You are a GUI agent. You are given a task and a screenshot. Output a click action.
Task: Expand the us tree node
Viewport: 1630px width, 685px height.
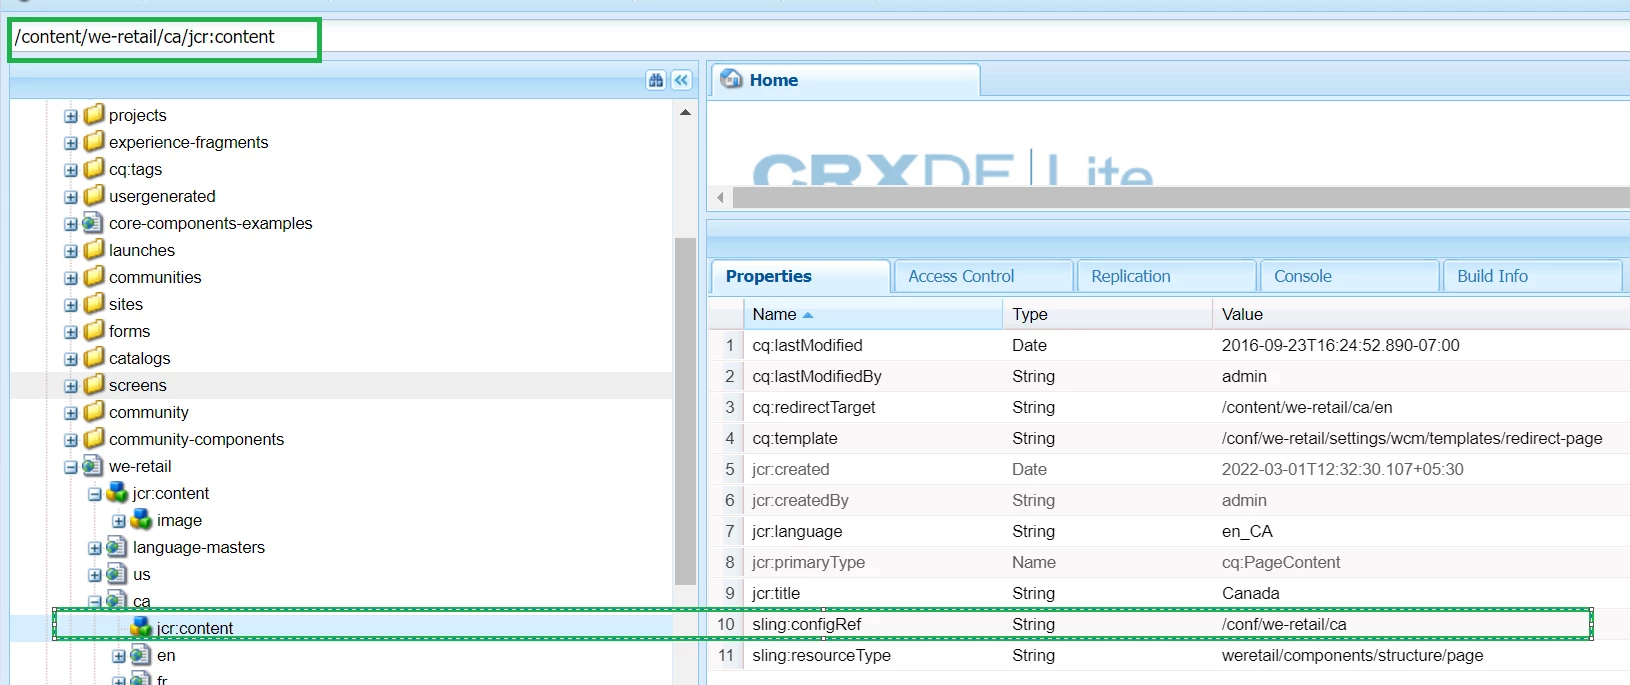(95, 575)
